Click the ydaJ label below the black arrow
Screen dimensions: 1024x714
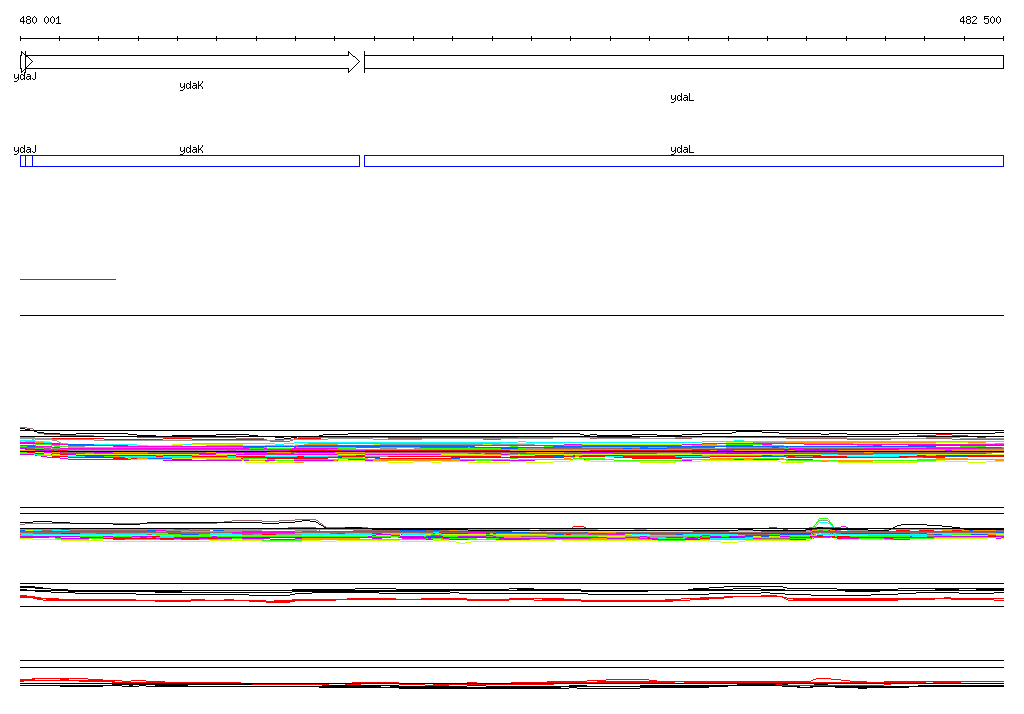[x=25, y=77]
